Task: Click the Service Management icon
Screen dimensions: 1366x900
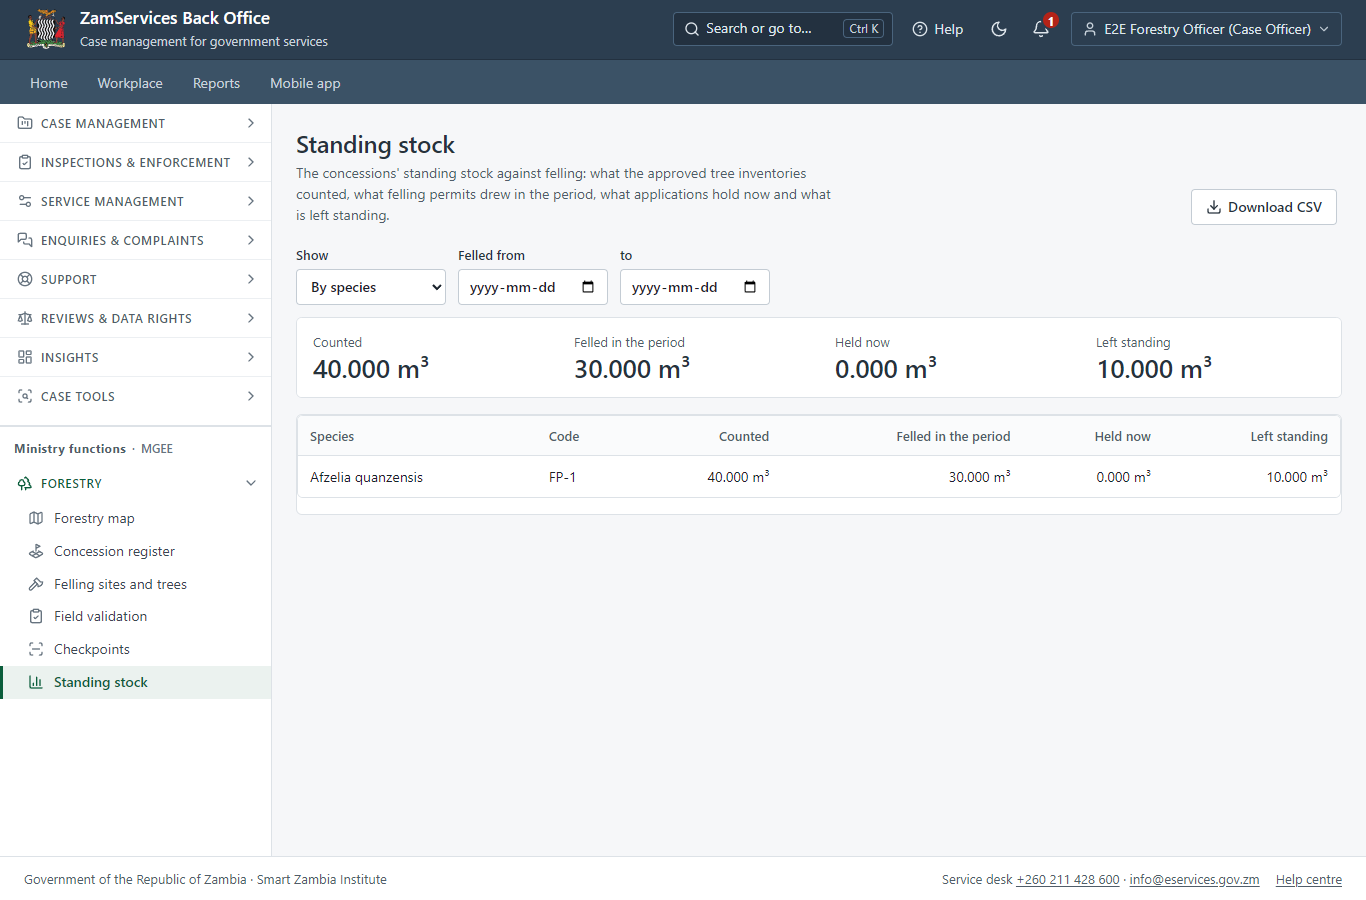Action: tap(25, 201)
